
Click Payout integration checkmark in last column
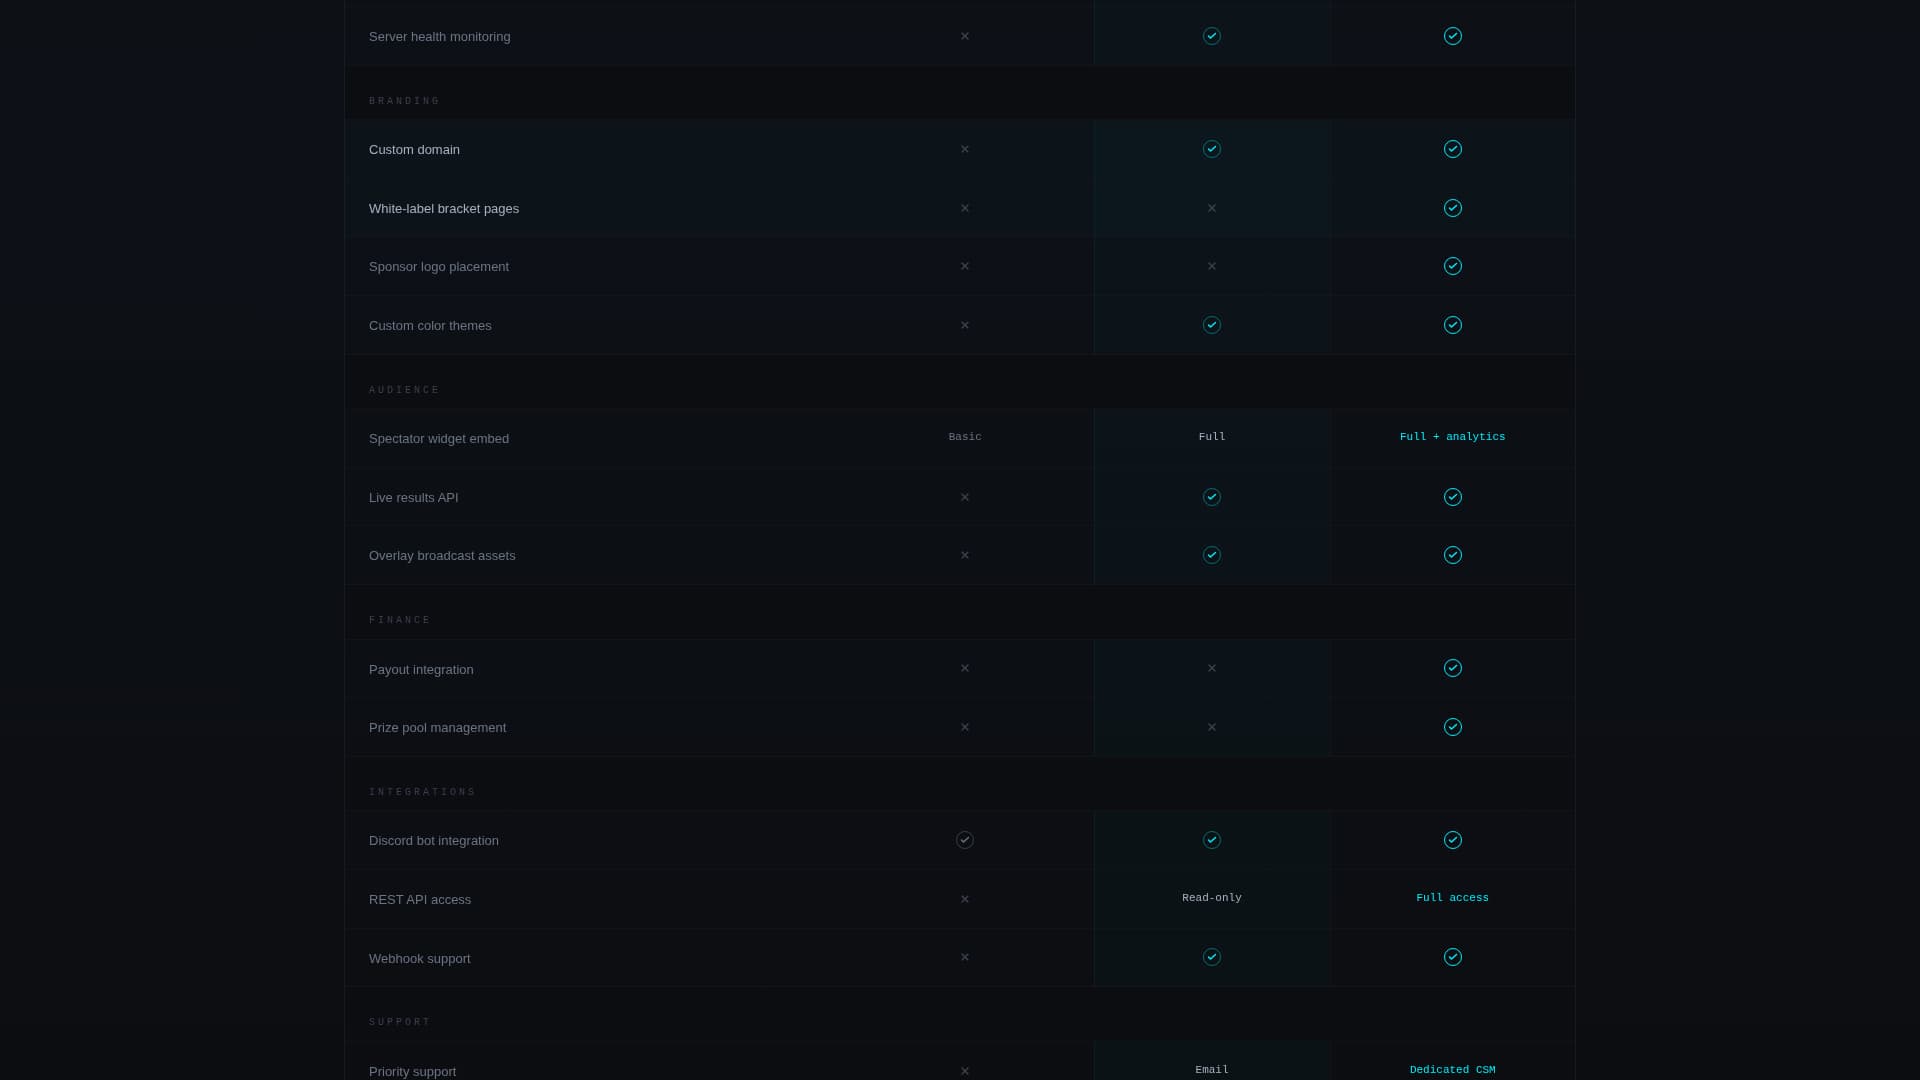click(1453, 668)
